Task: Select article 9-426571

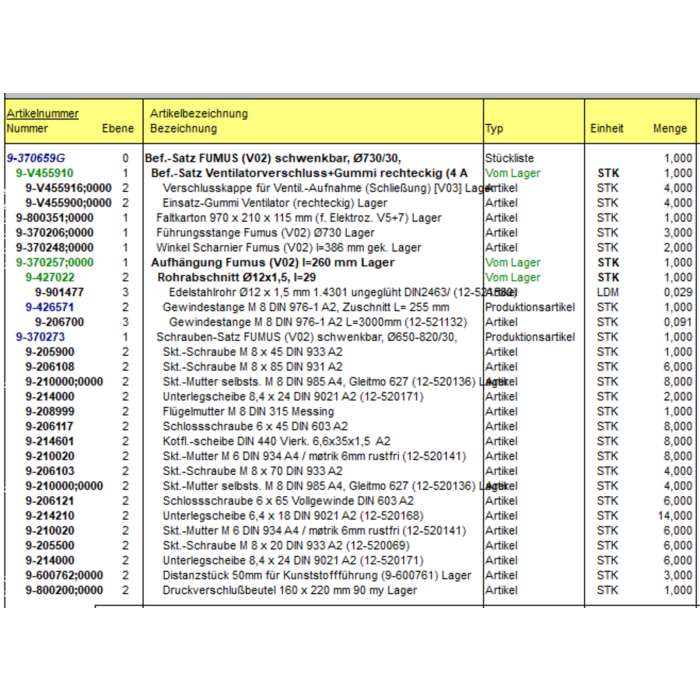Action: coord(50,307)
